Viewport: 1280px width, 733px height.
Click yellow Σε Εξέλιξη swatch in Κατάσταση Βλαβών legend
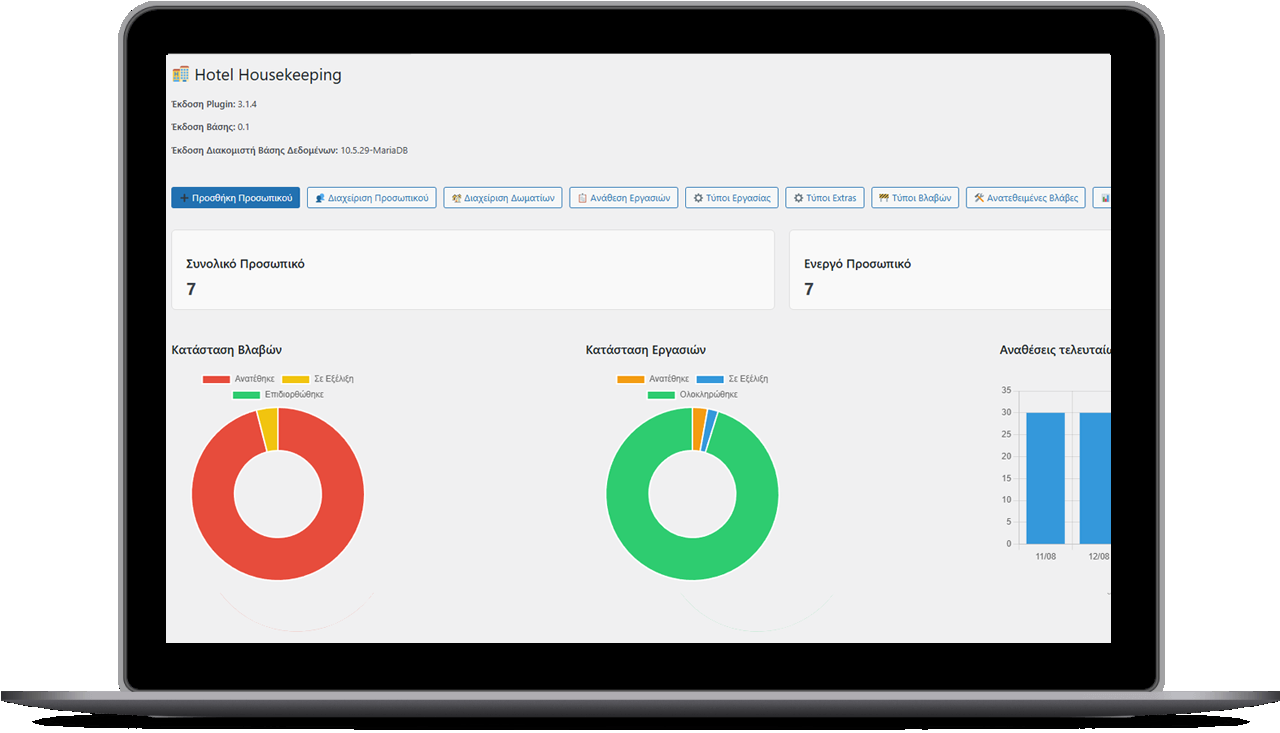(x=295, y=379)
